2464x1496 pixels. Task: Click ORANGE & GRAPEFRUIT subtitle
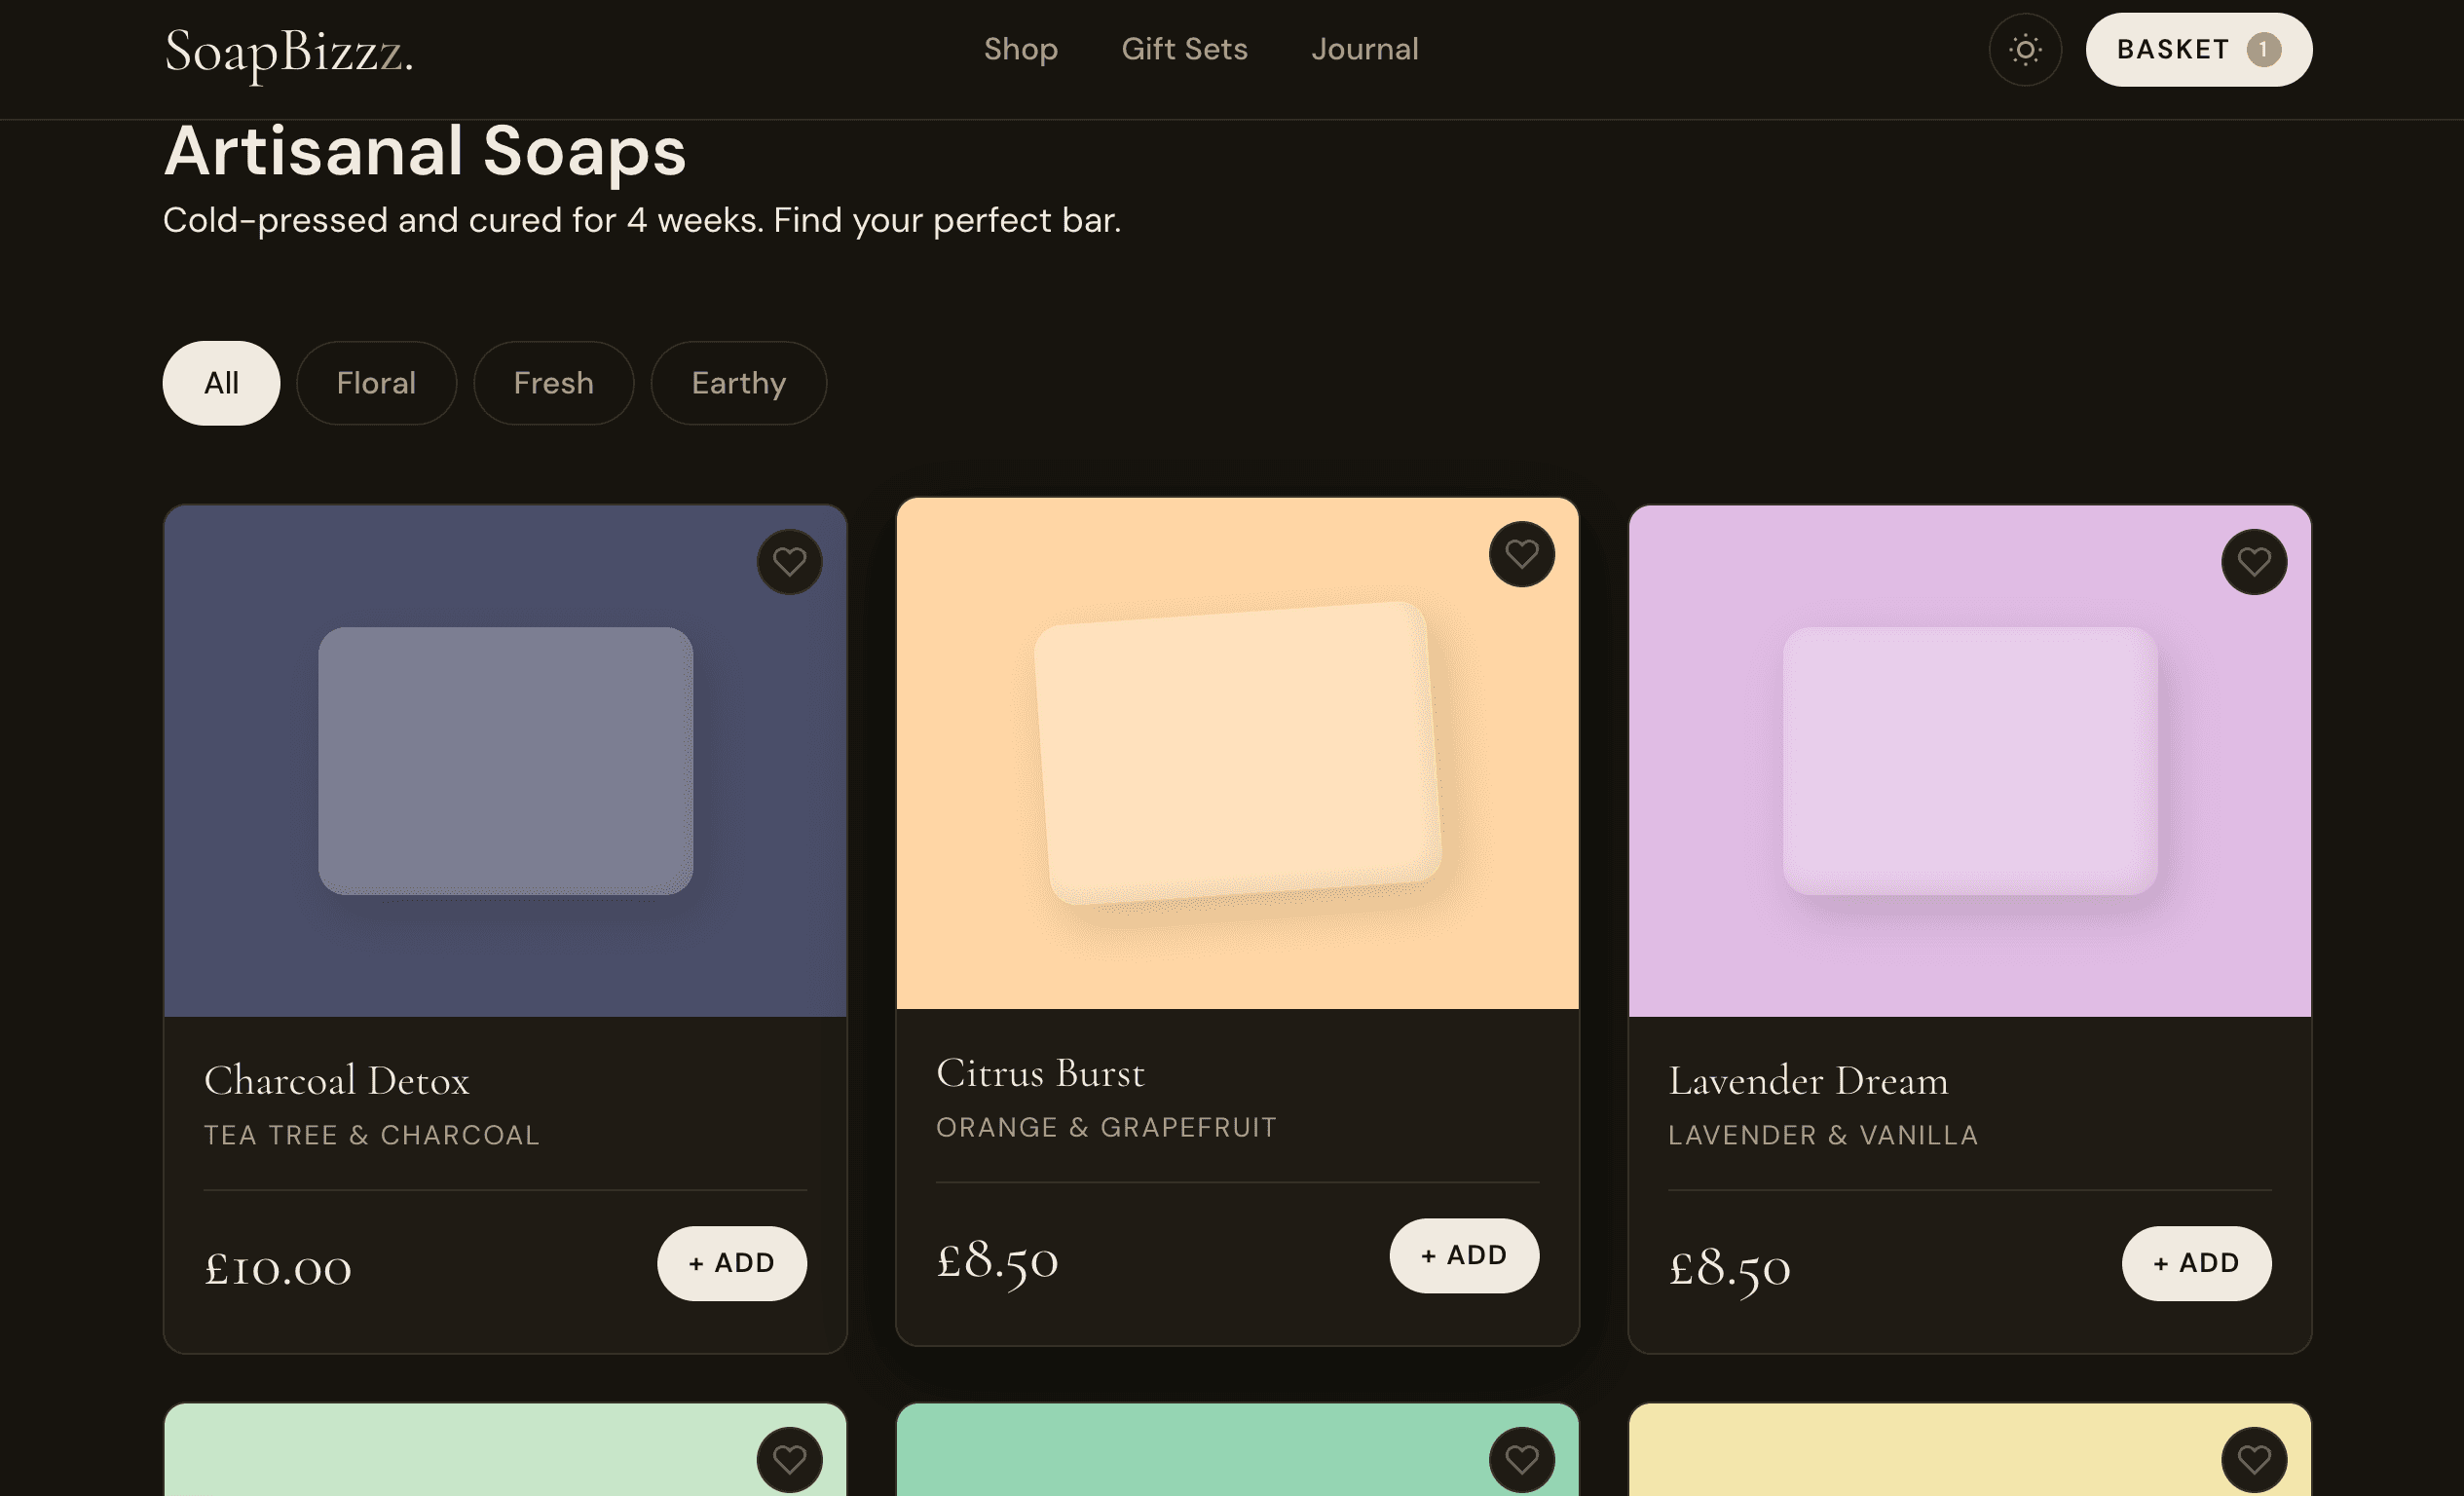click(x=1106, y=1127)
